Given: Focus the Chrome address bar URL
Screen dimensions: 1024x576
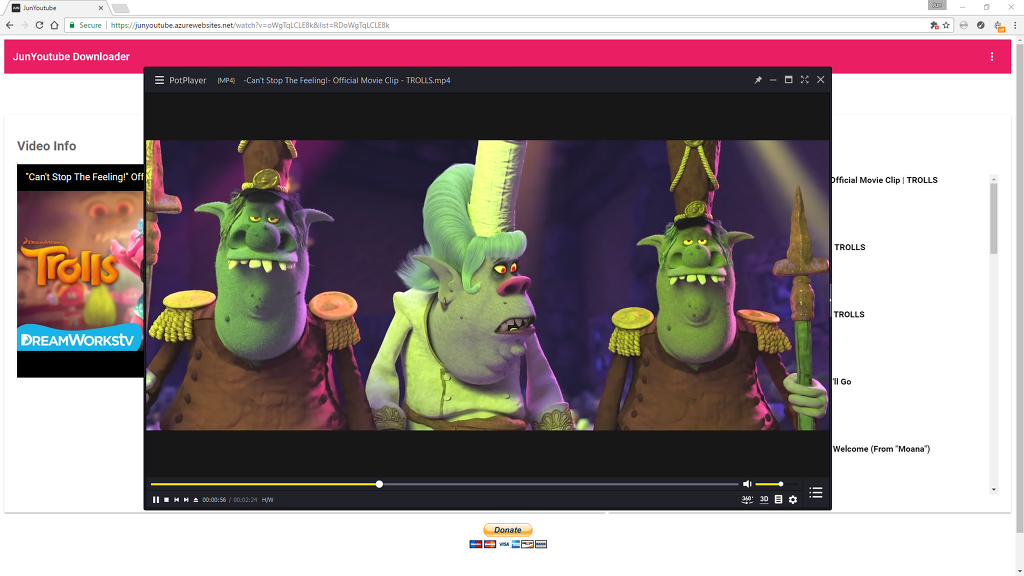Looking at the screenshot, I should click(x=250, y=25).
